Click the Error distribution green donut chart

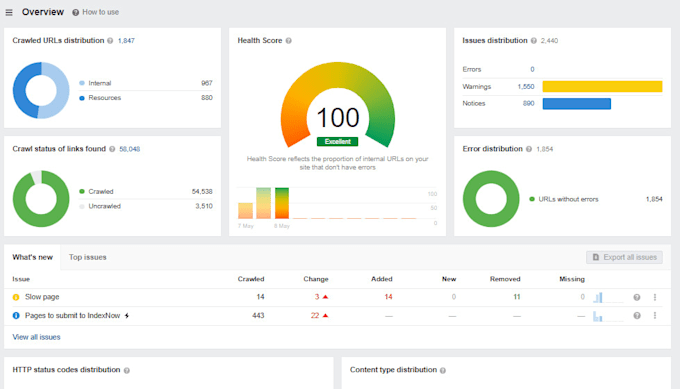pyautogui.click(x=491, y=199)
